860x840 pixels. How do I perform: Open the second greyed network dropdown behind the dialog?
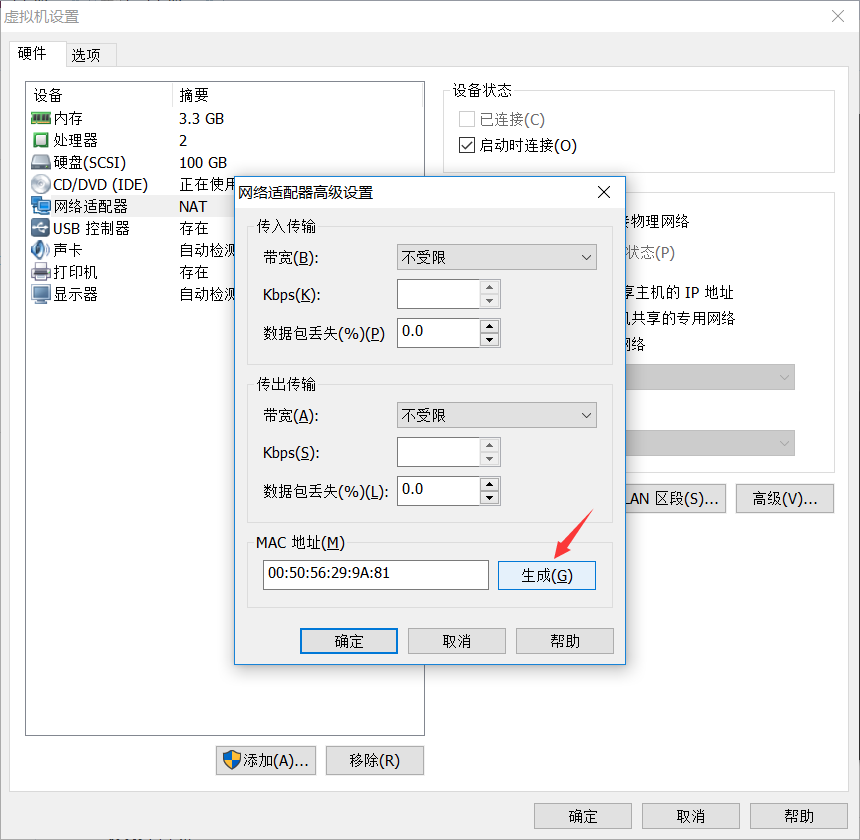(x=710, y=443)
